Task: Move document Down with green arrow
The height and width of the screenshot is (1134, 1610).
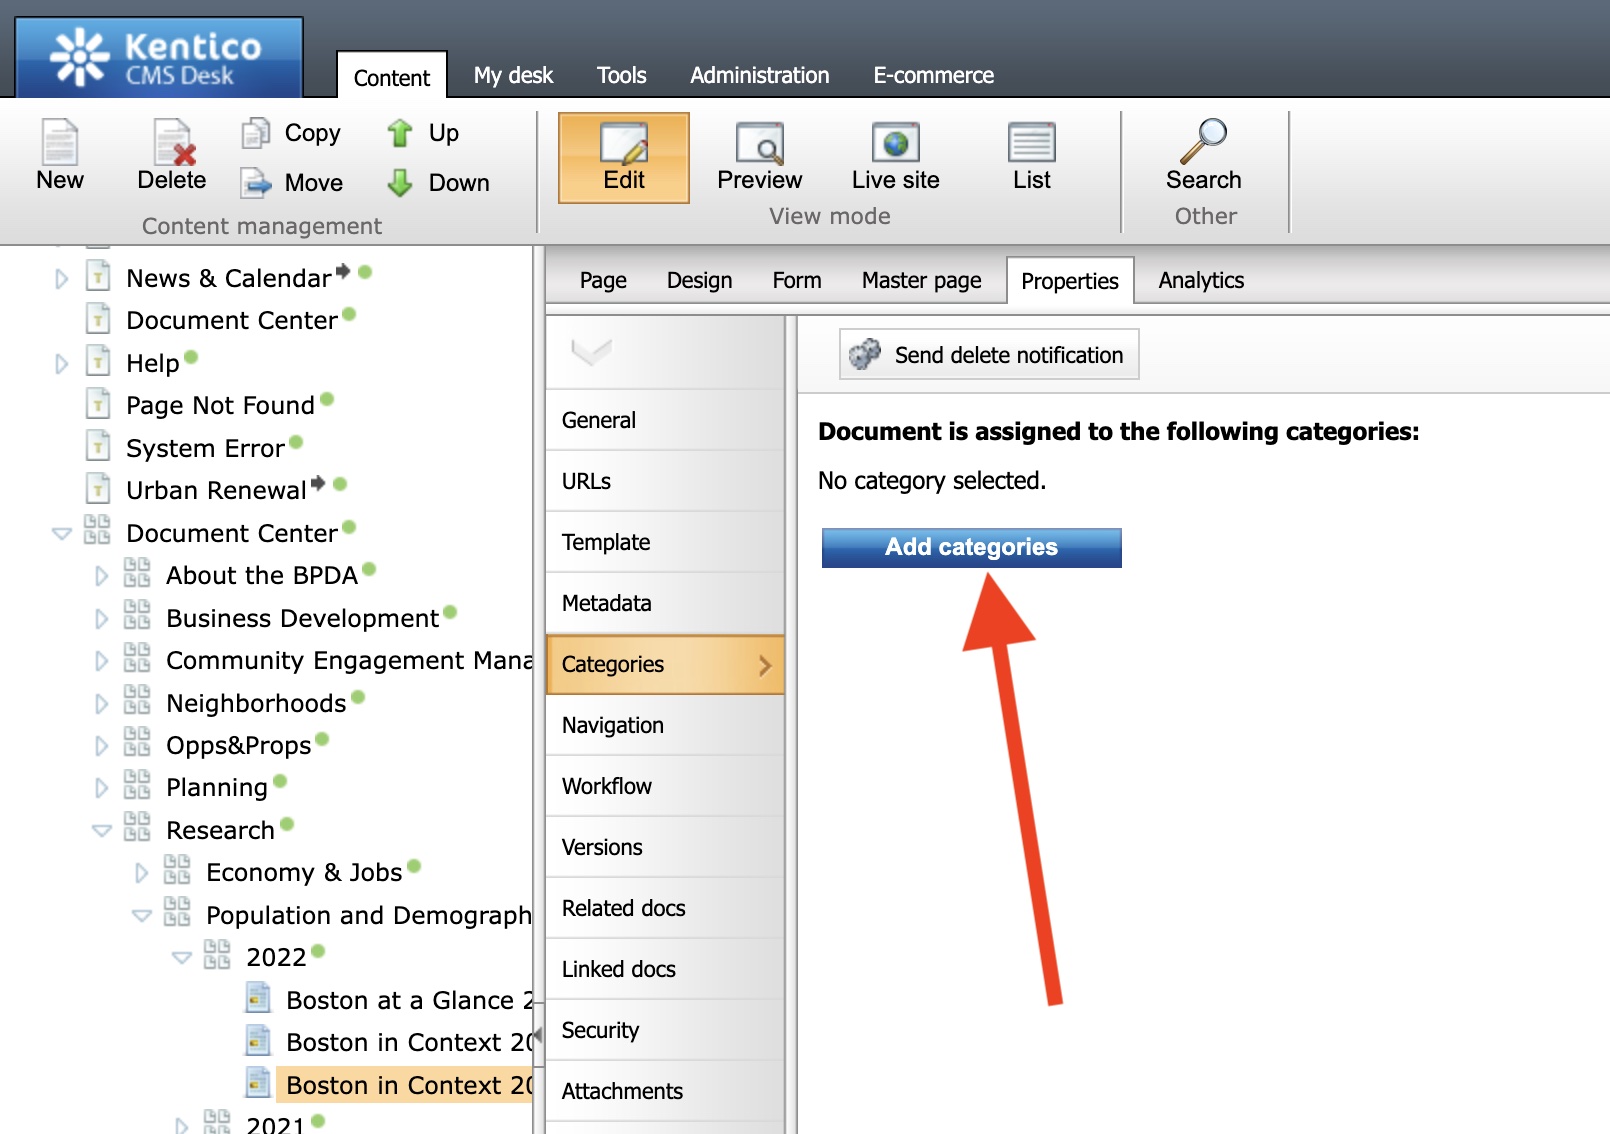Action: pyautogui.click(x=400, y=183)
